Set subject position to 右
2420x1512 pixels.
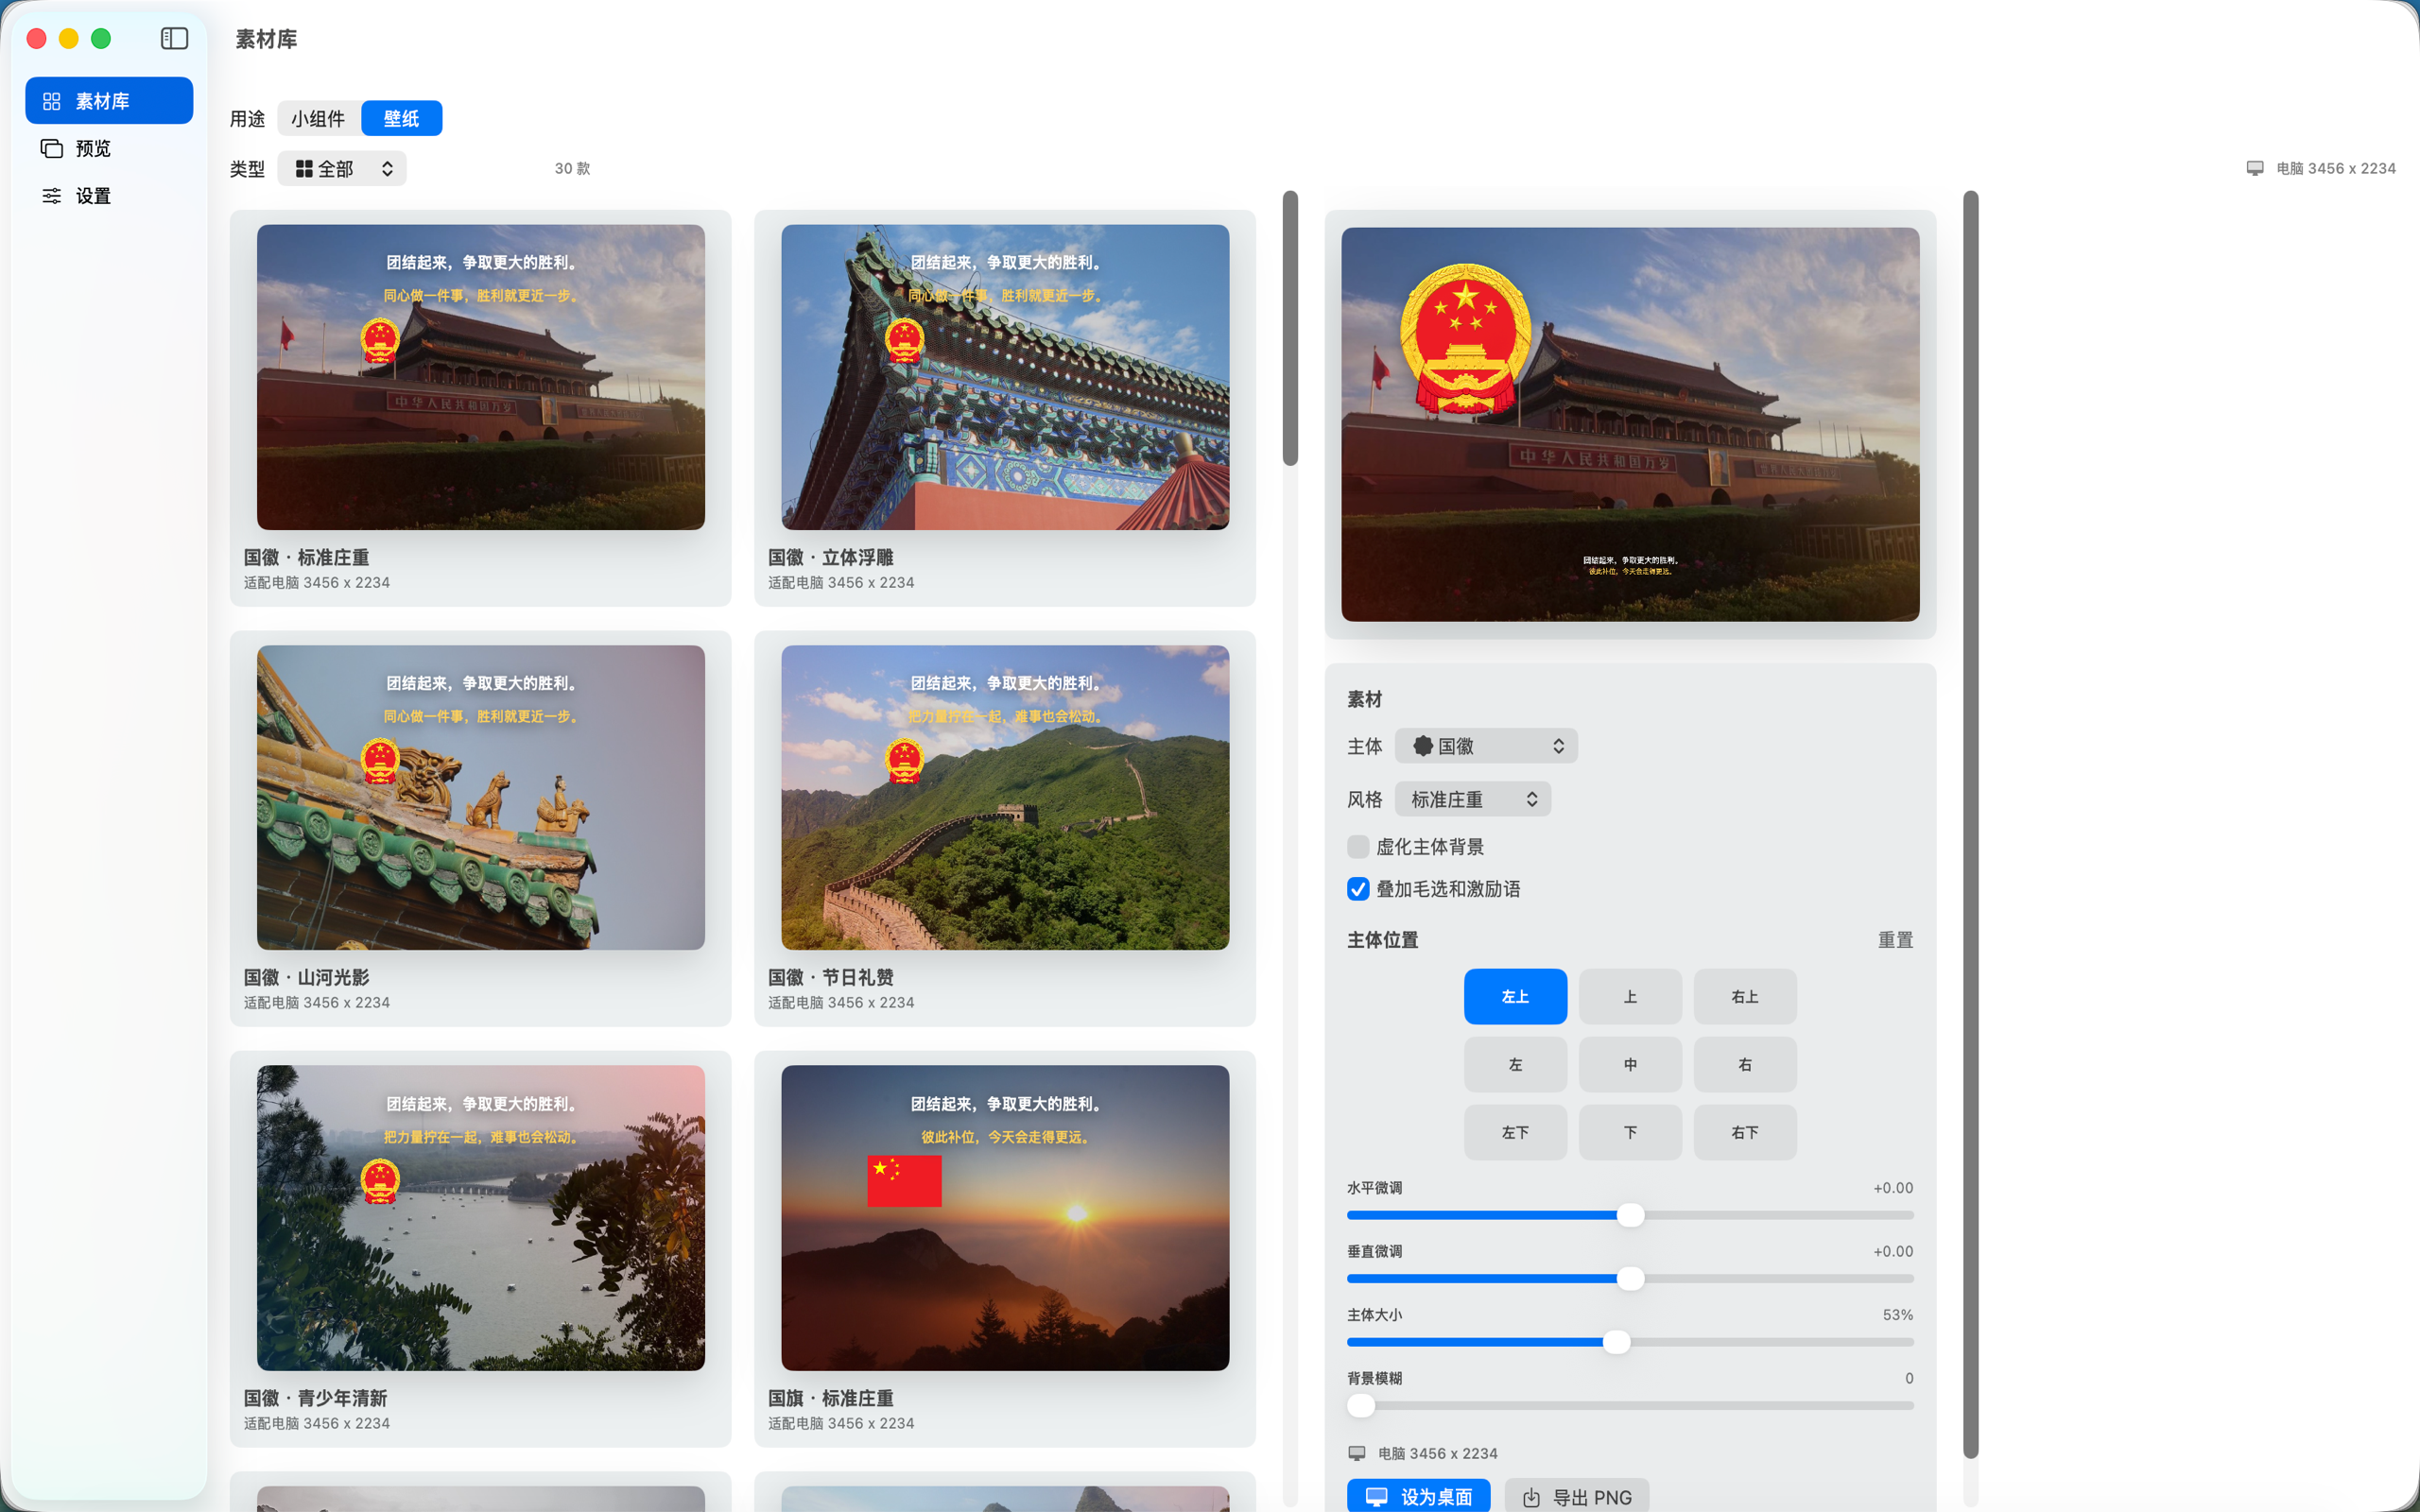click(x=1745, y=1065)
